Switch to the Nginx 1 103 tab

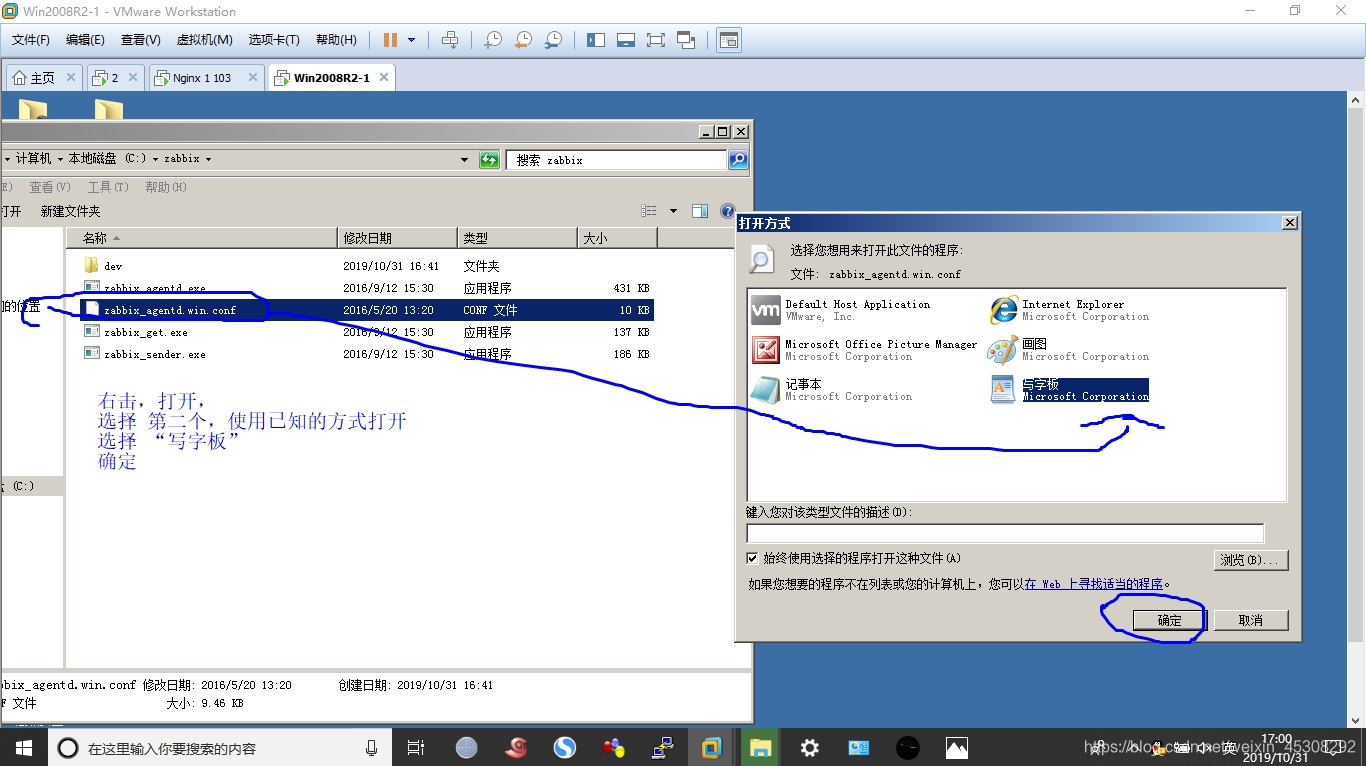(201, 78)
